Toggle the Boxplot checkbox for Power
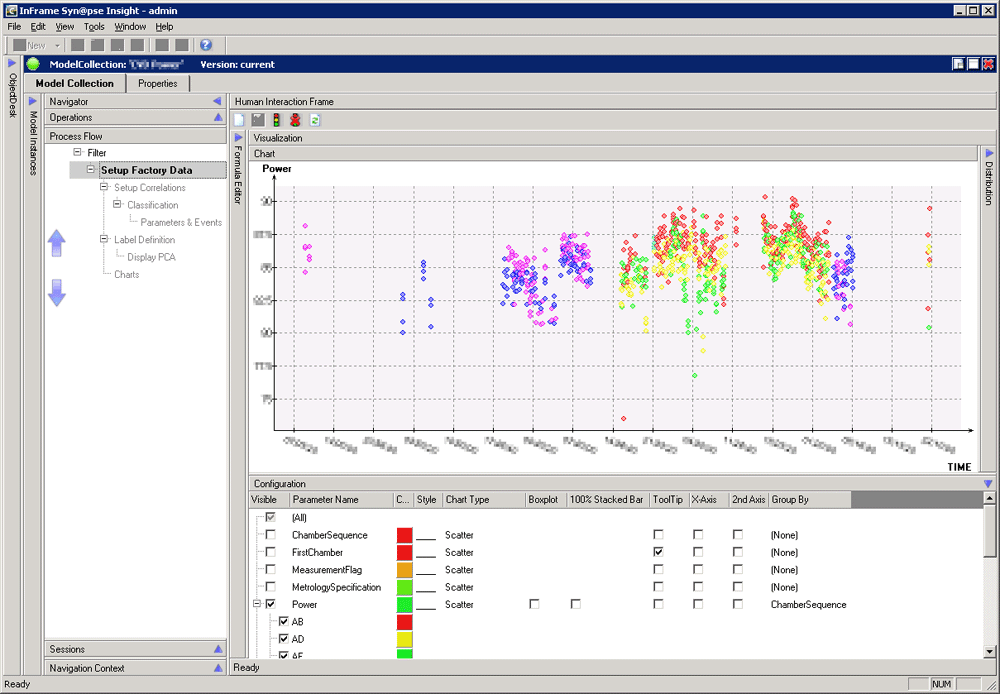 [x=535, y=604]
